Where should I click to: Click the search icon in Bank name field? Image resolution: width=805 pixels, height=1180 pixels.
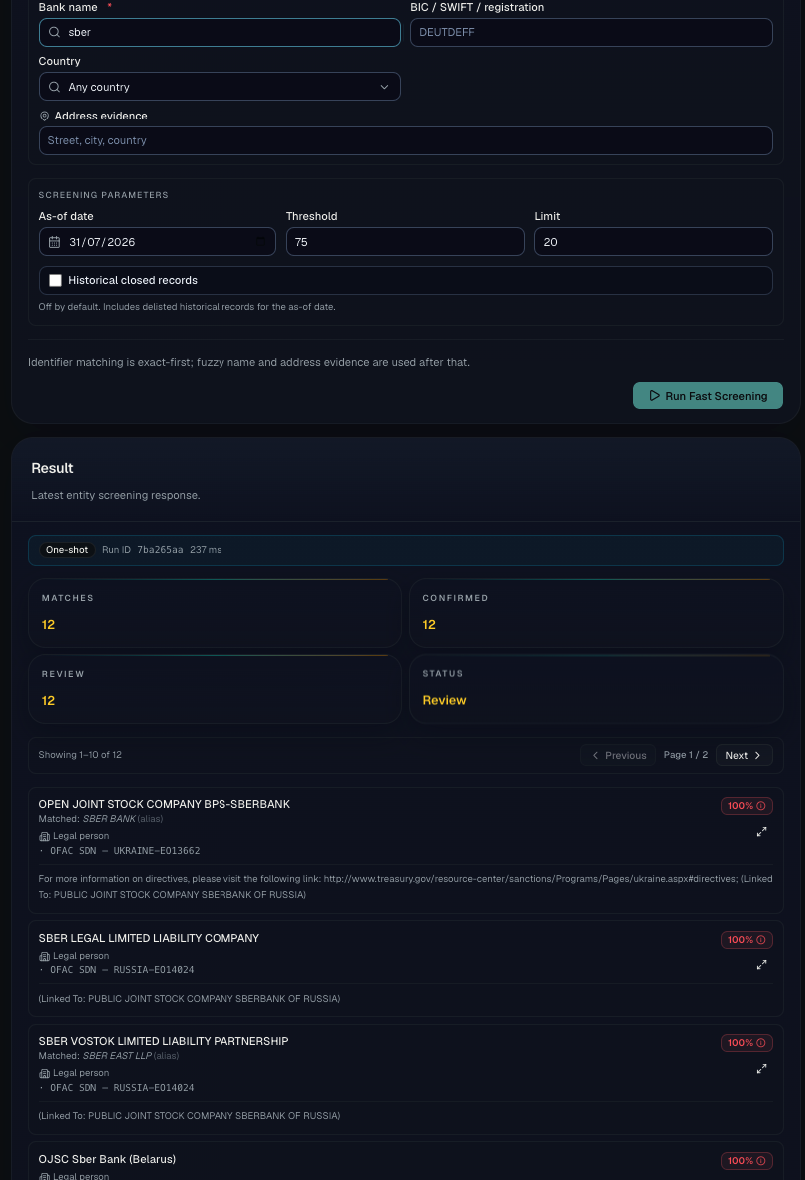pos(54,32)
